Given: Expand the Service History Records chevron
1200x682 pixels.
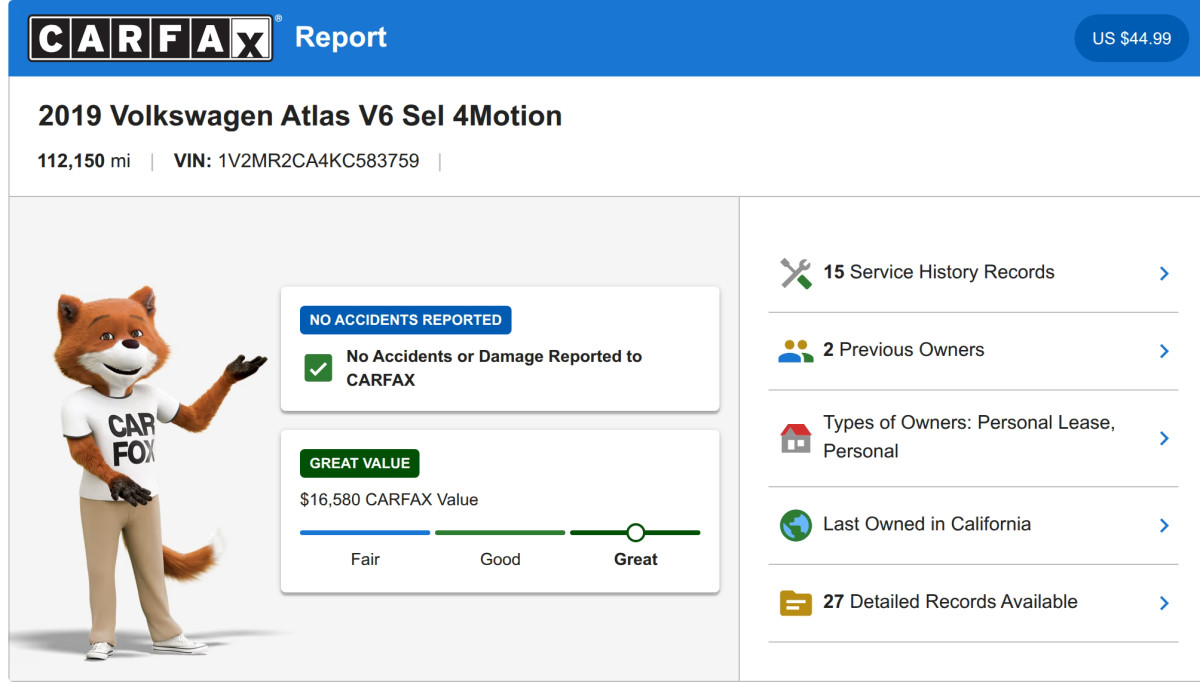Looking at the screenshot, I should coord(1164,273).
